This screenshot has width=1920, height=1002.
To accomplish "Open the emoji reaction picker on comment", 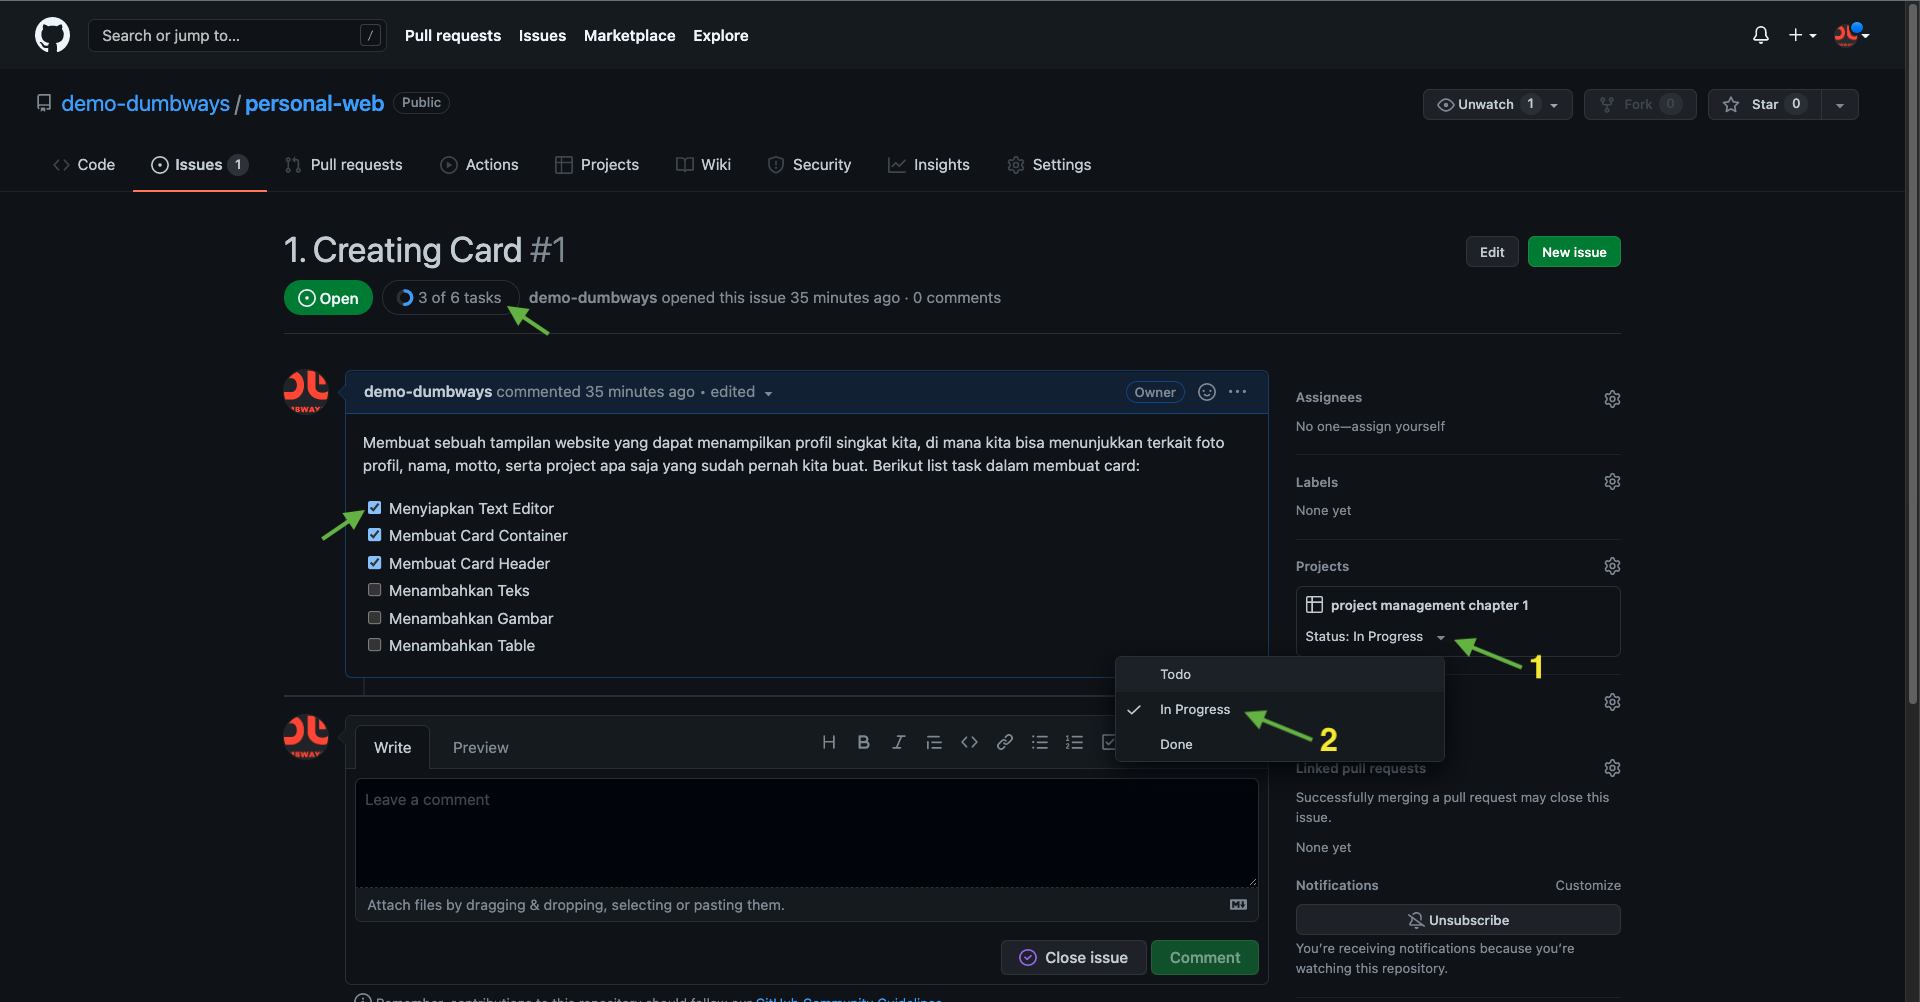I will pos(1207,392).
